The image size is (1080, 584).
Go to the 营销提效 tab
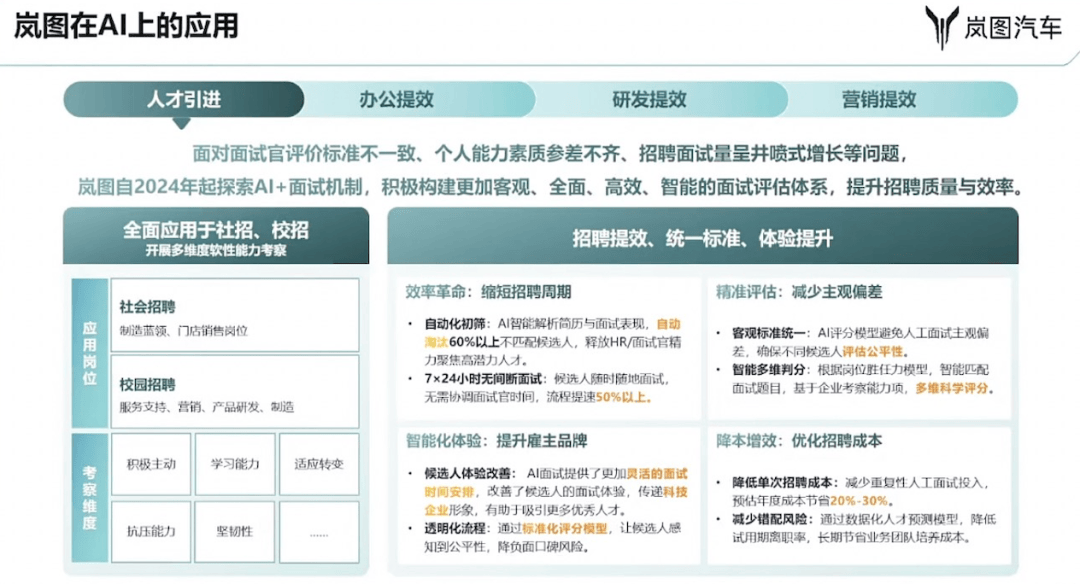(879, 99)
